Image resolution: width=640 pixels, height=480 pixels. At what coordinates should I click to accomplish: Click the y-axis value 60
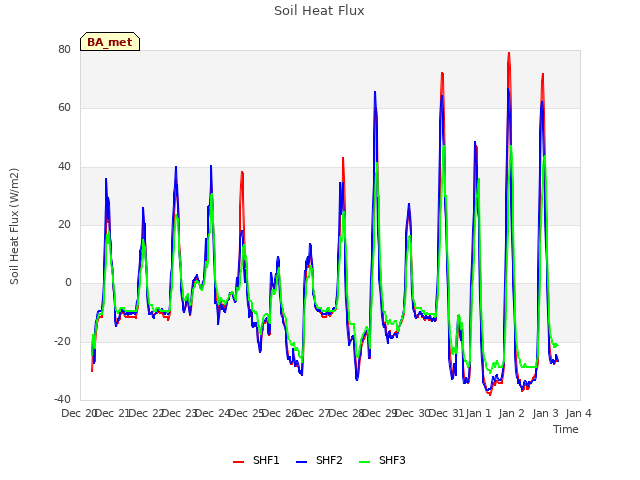pyautogui.click(x=64, y=108)
